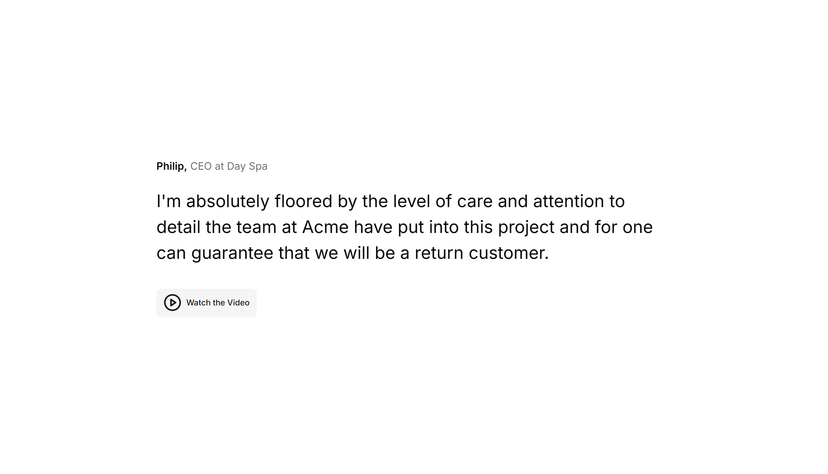The width and height of the screenshot is (828, 474).
Task: Click the word "care" in the first line
Action: pos(474,202)
